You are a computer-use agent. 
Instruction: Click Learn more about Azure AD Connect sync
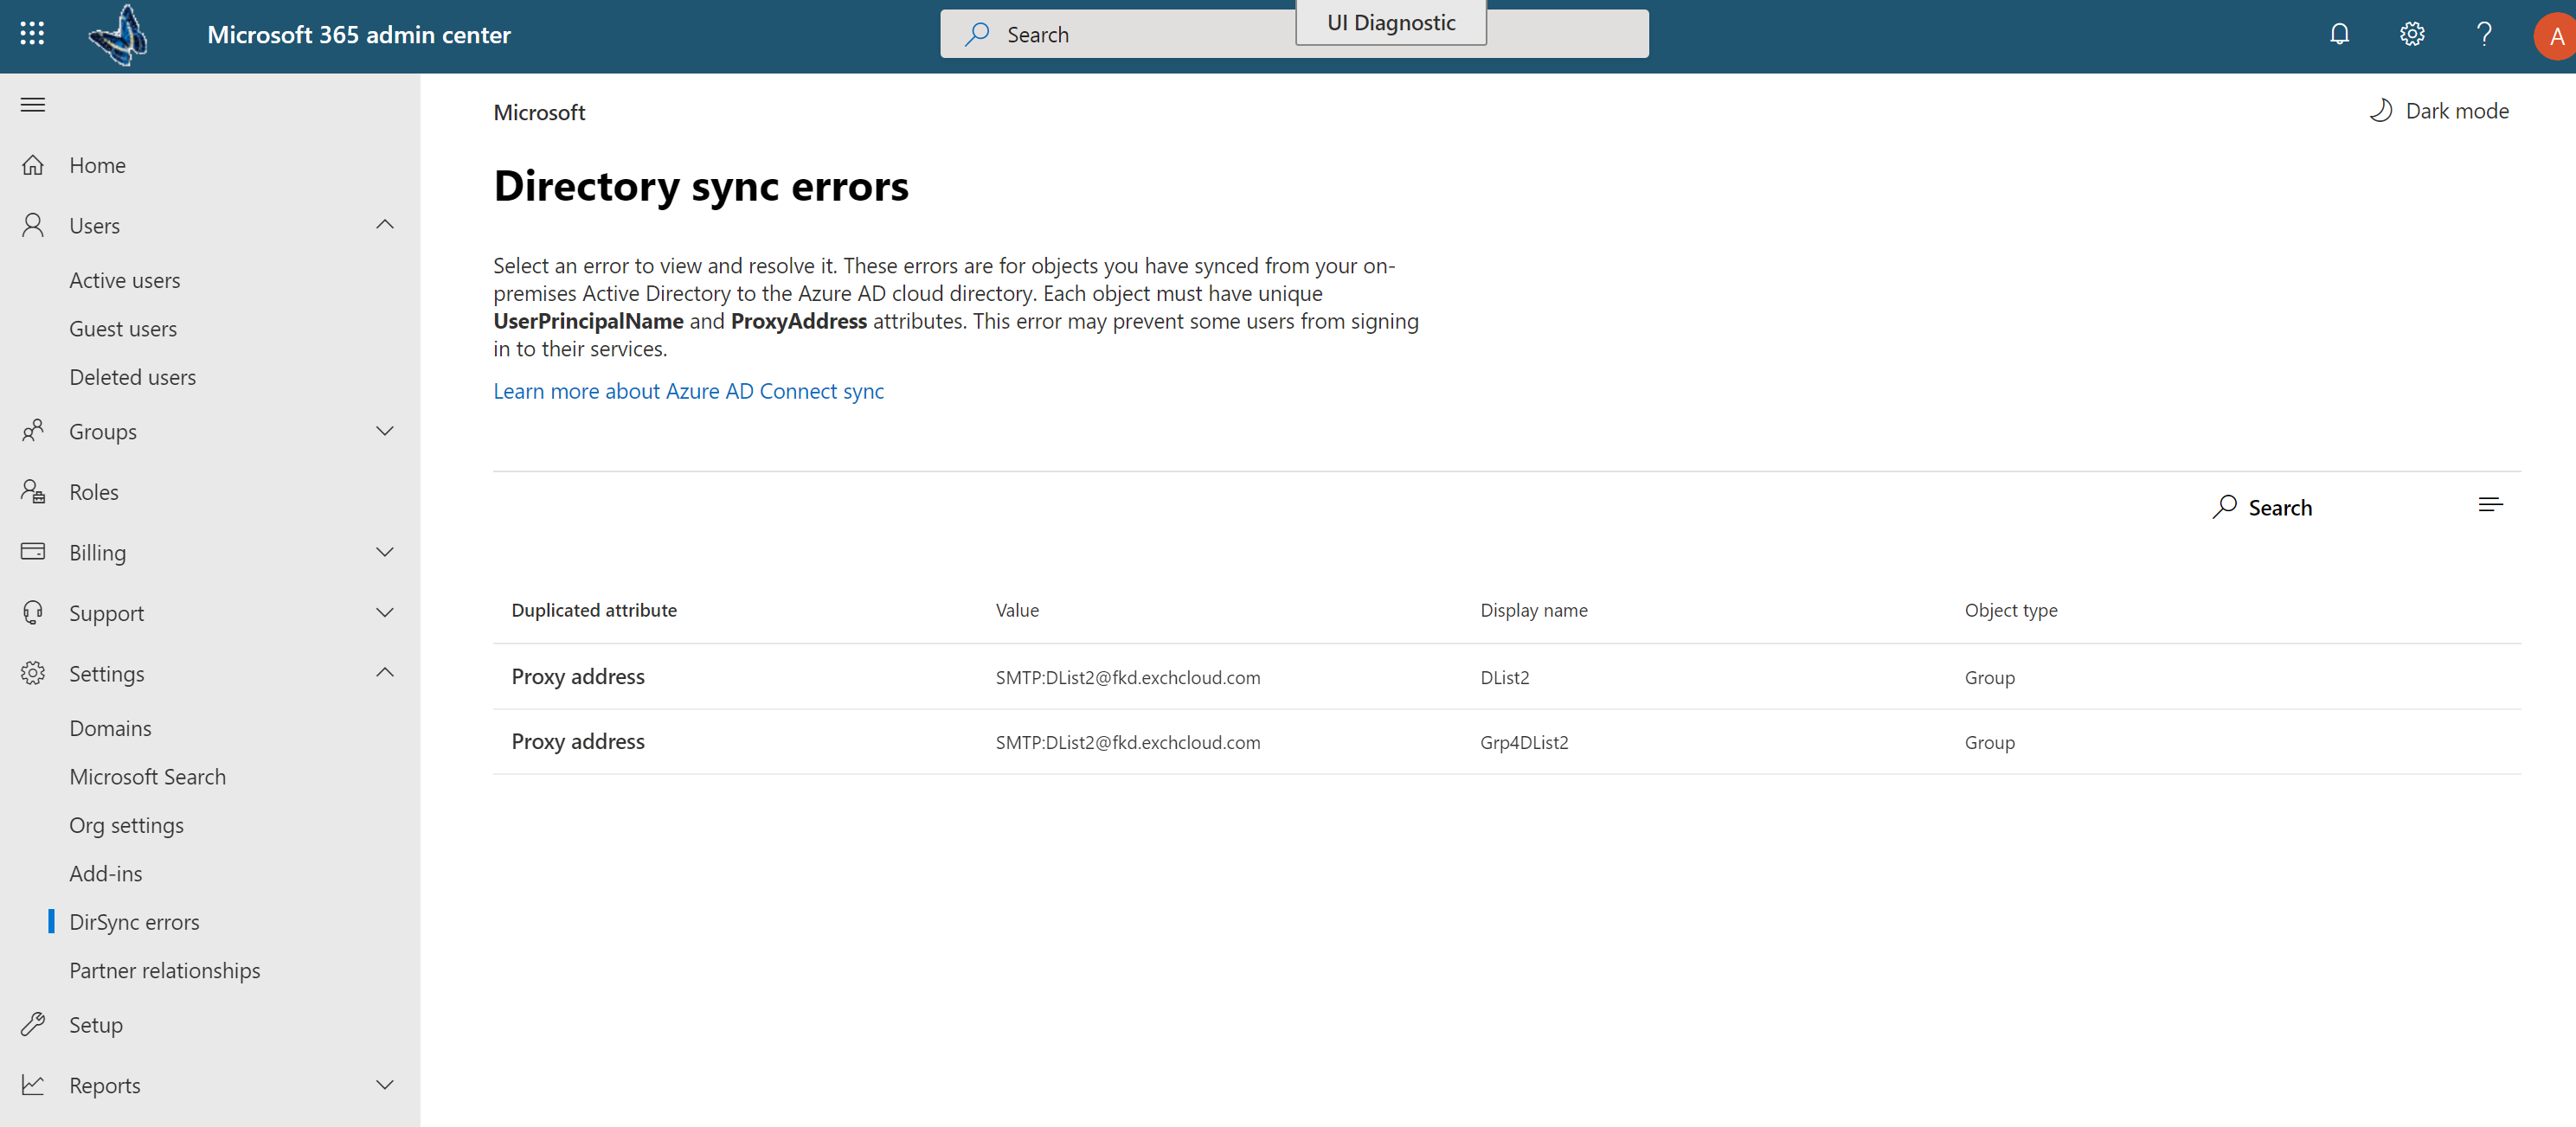689,389
